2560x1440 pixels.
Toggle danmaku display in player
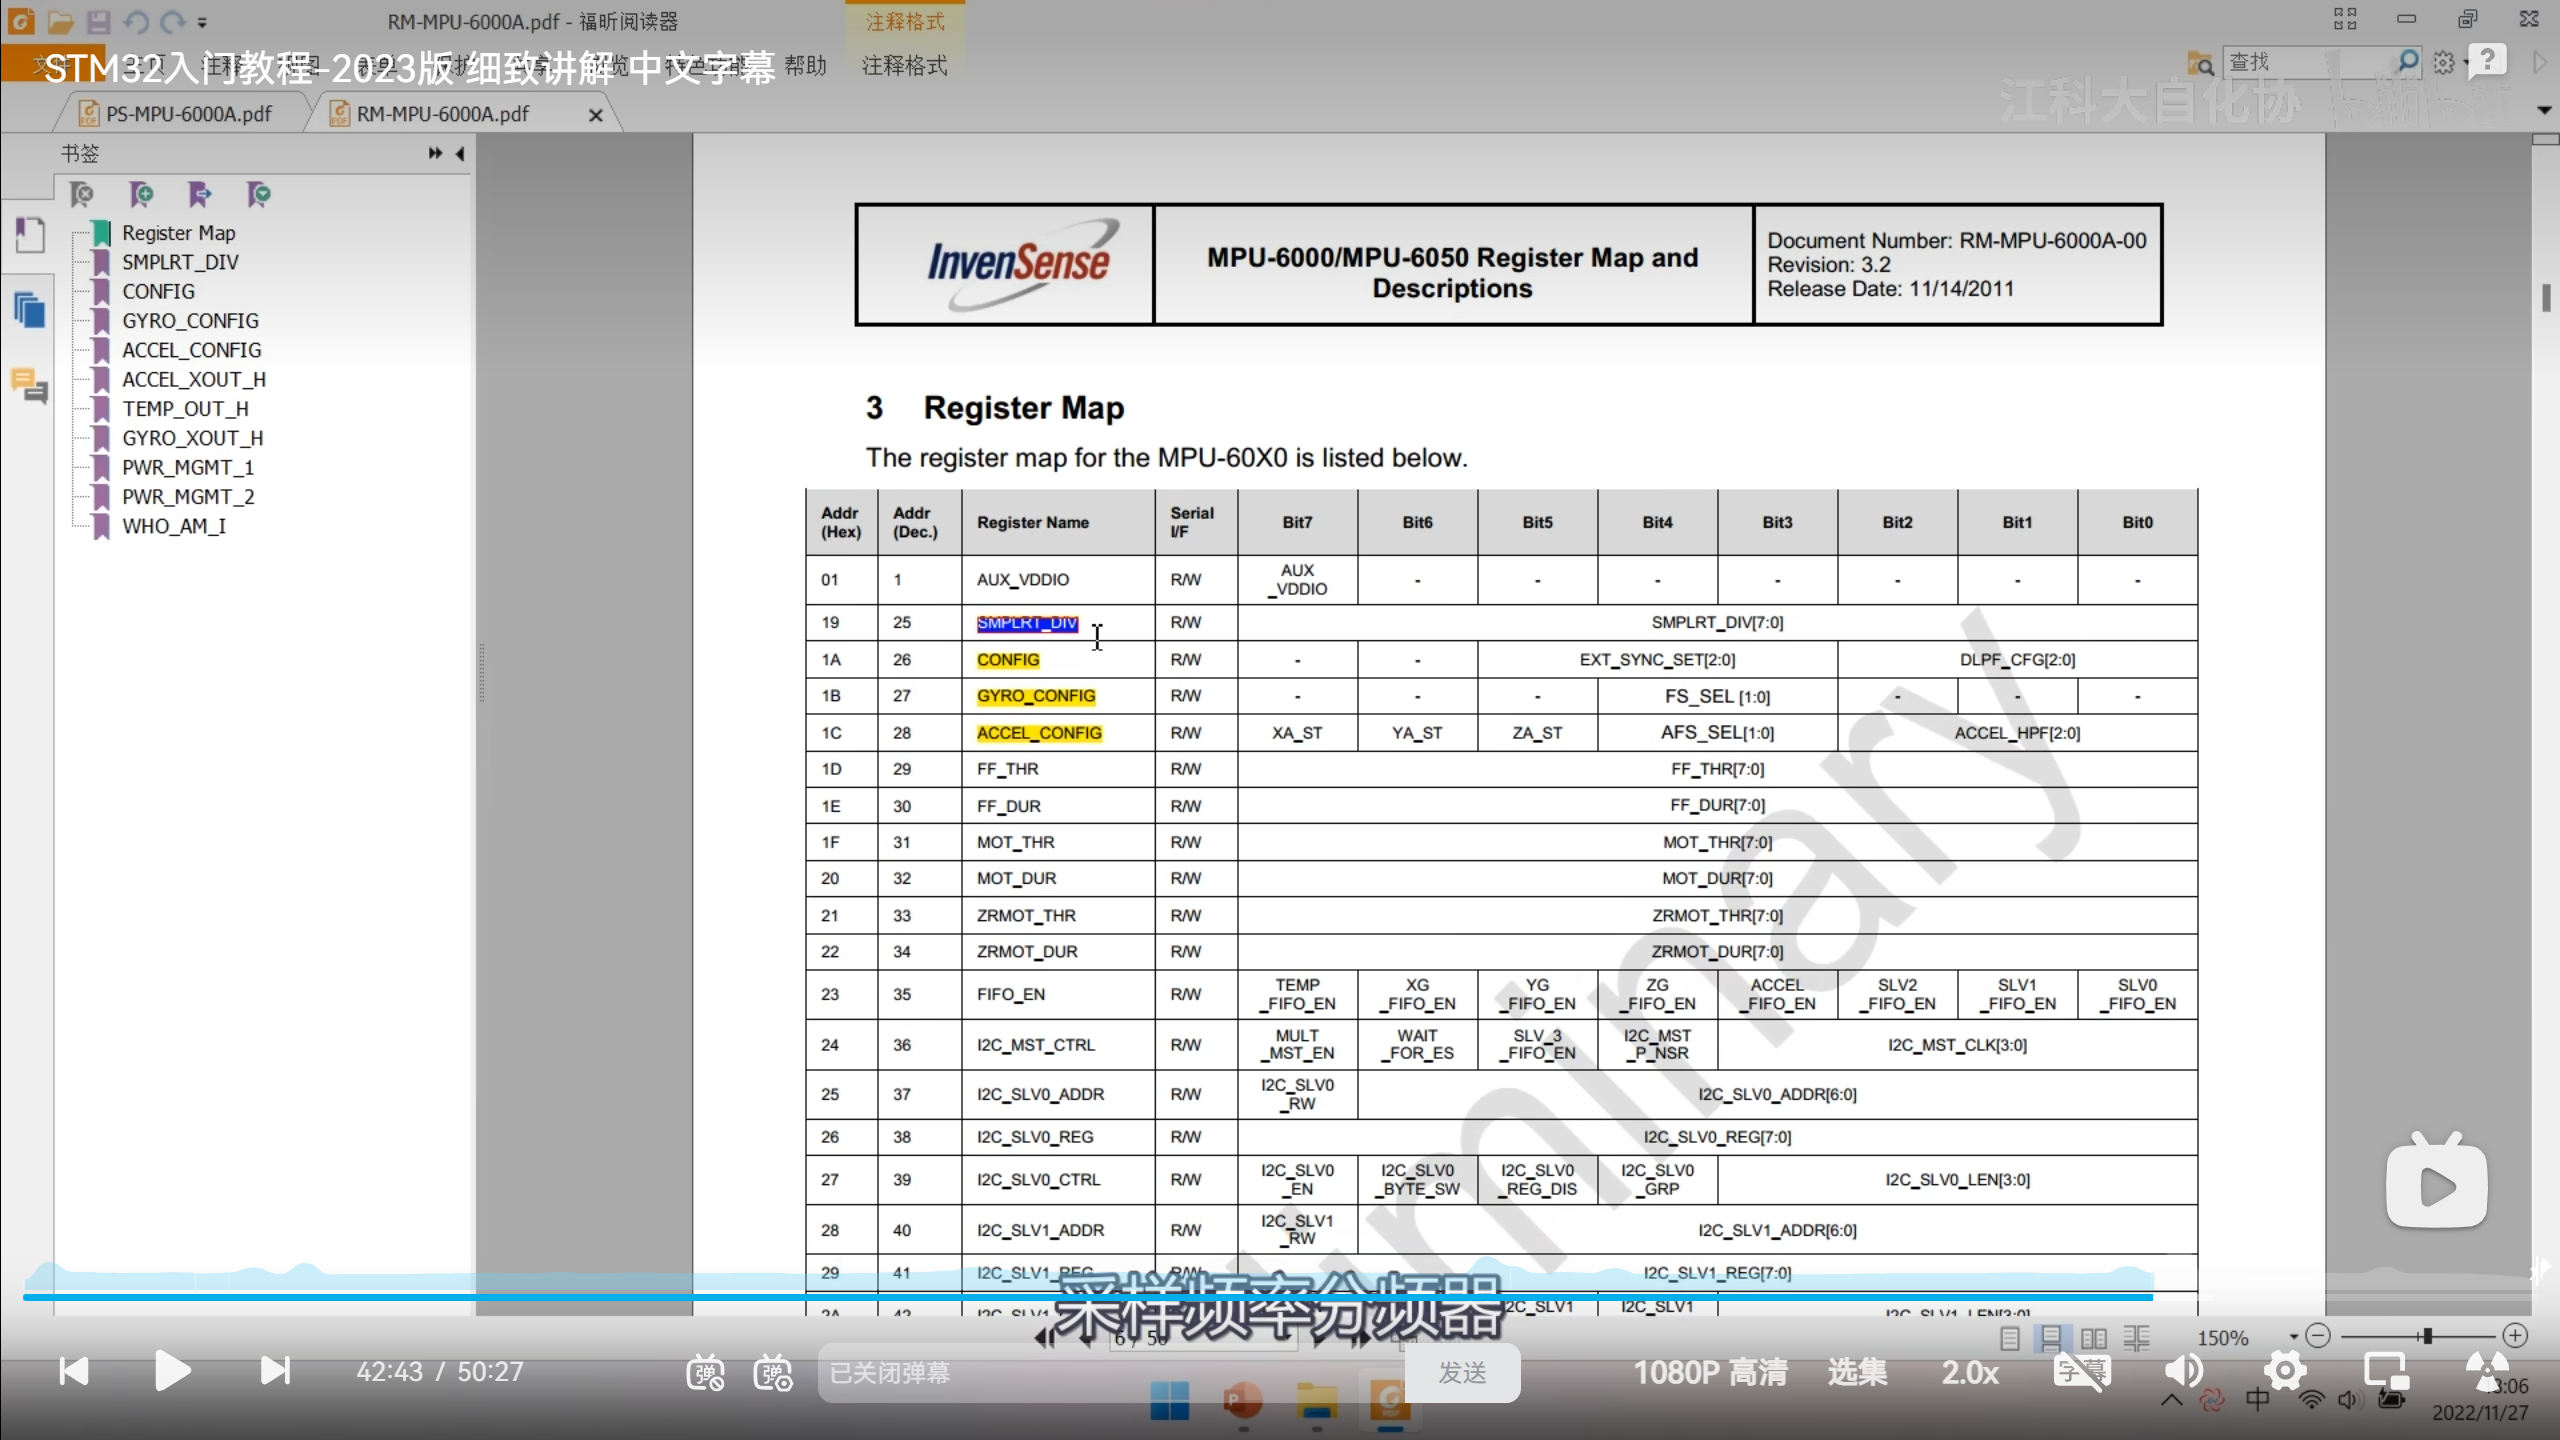(x=705, y=1372)
